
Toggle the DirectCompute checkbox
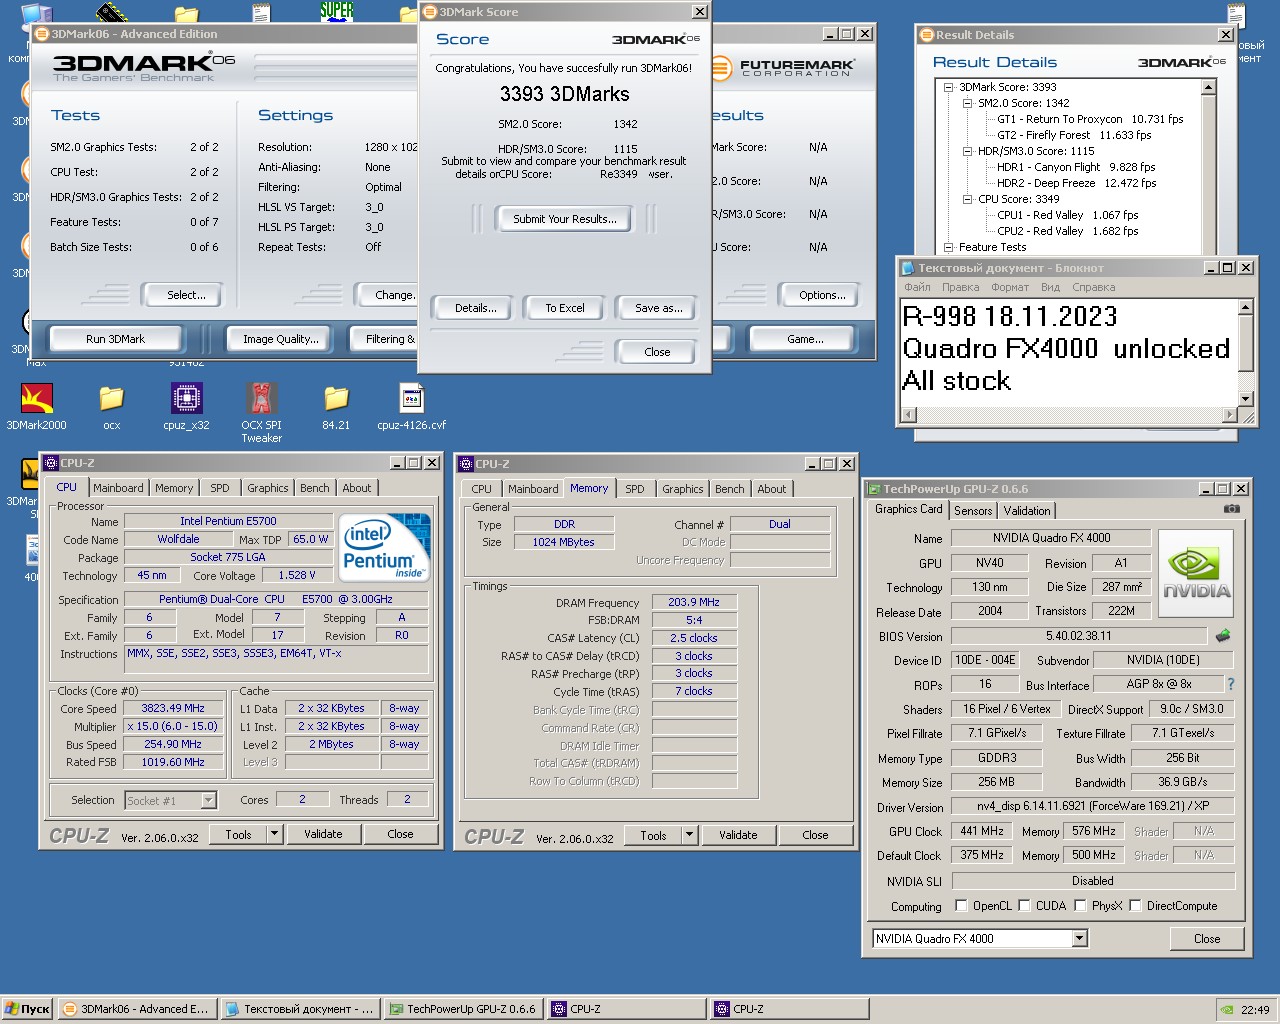pyautogui.click(x=1135, y=906)
